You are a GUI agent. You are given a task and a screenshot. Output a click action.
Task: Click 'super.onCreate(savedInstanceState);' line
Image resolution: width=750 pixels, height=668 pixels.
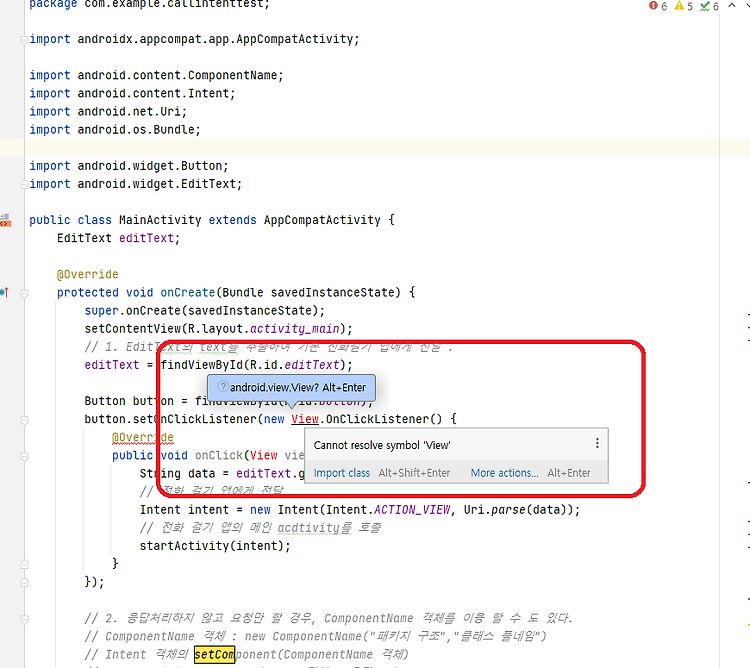pyautogui.click(x=205, y=311)
